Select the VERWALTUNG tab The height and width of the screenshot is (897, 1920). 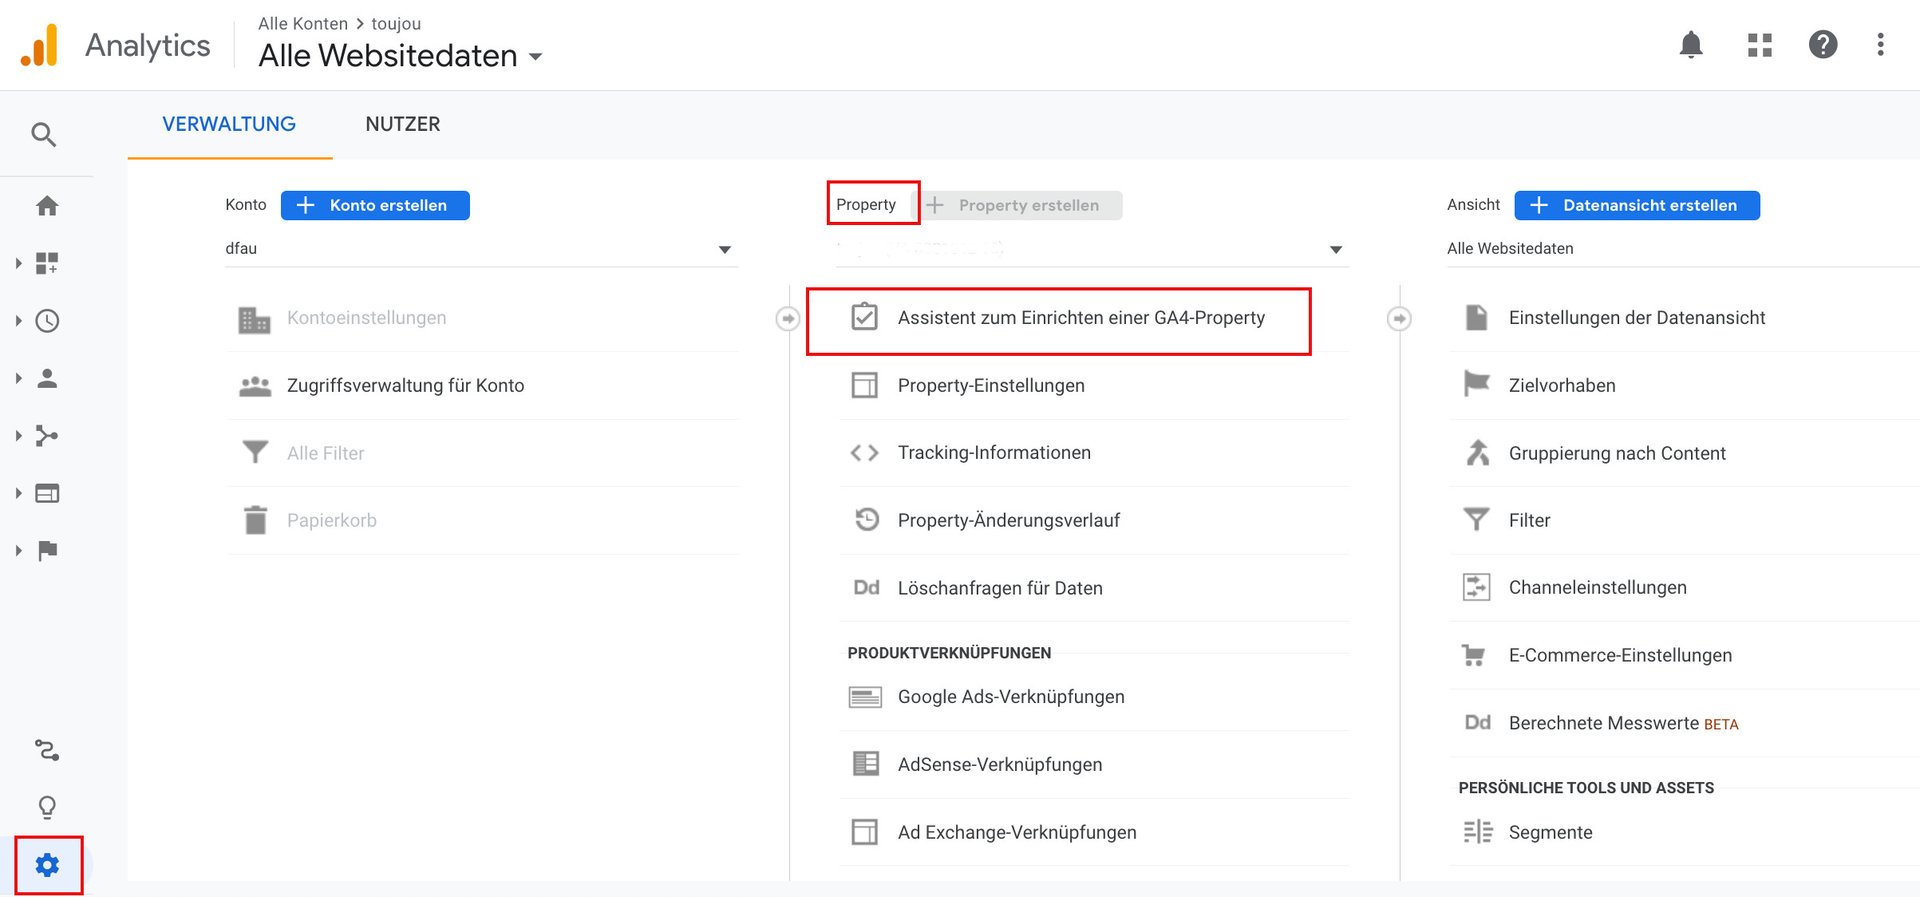(229, 124)
